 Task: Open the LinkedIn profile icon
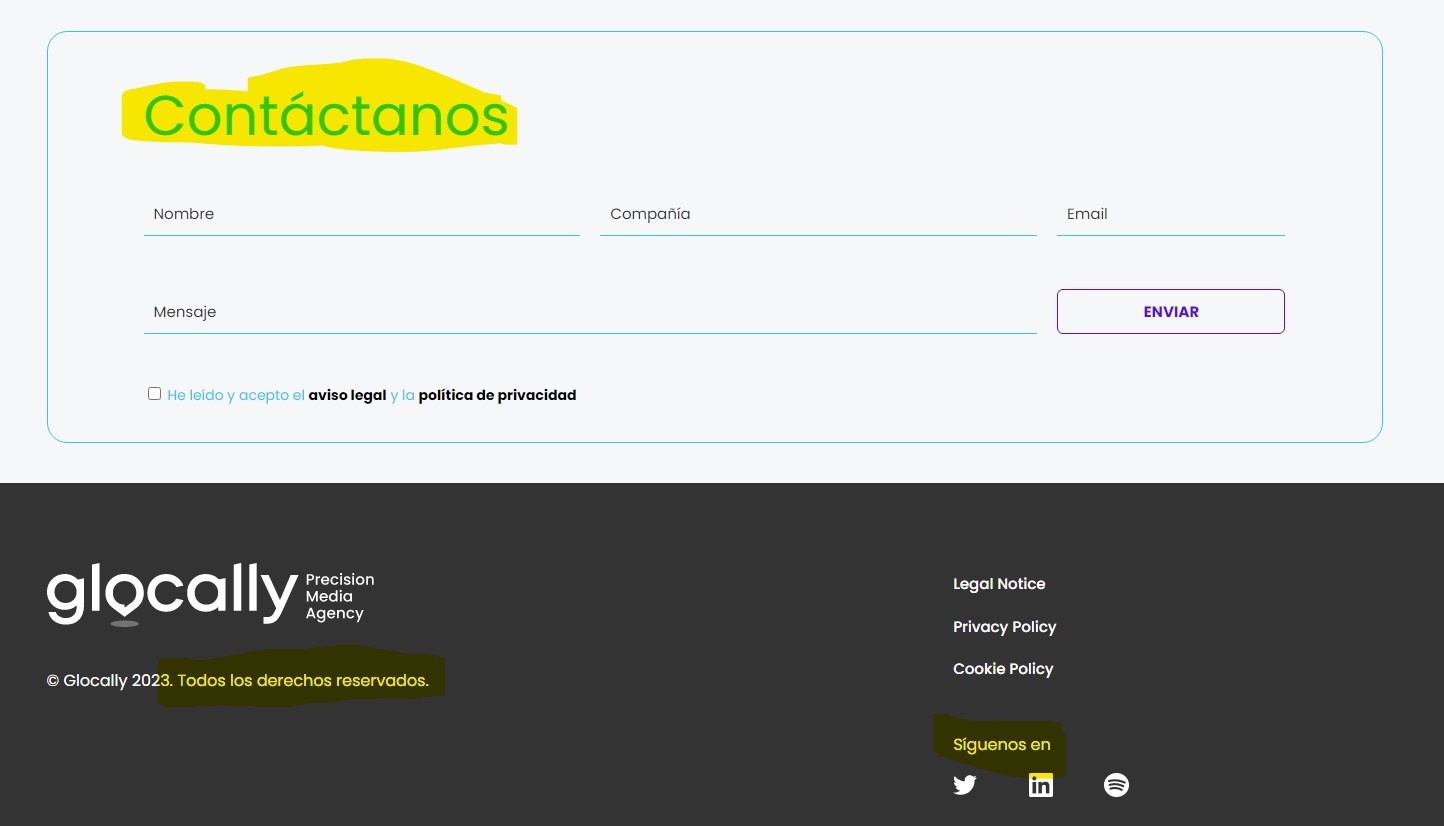tap(1041, 785)
